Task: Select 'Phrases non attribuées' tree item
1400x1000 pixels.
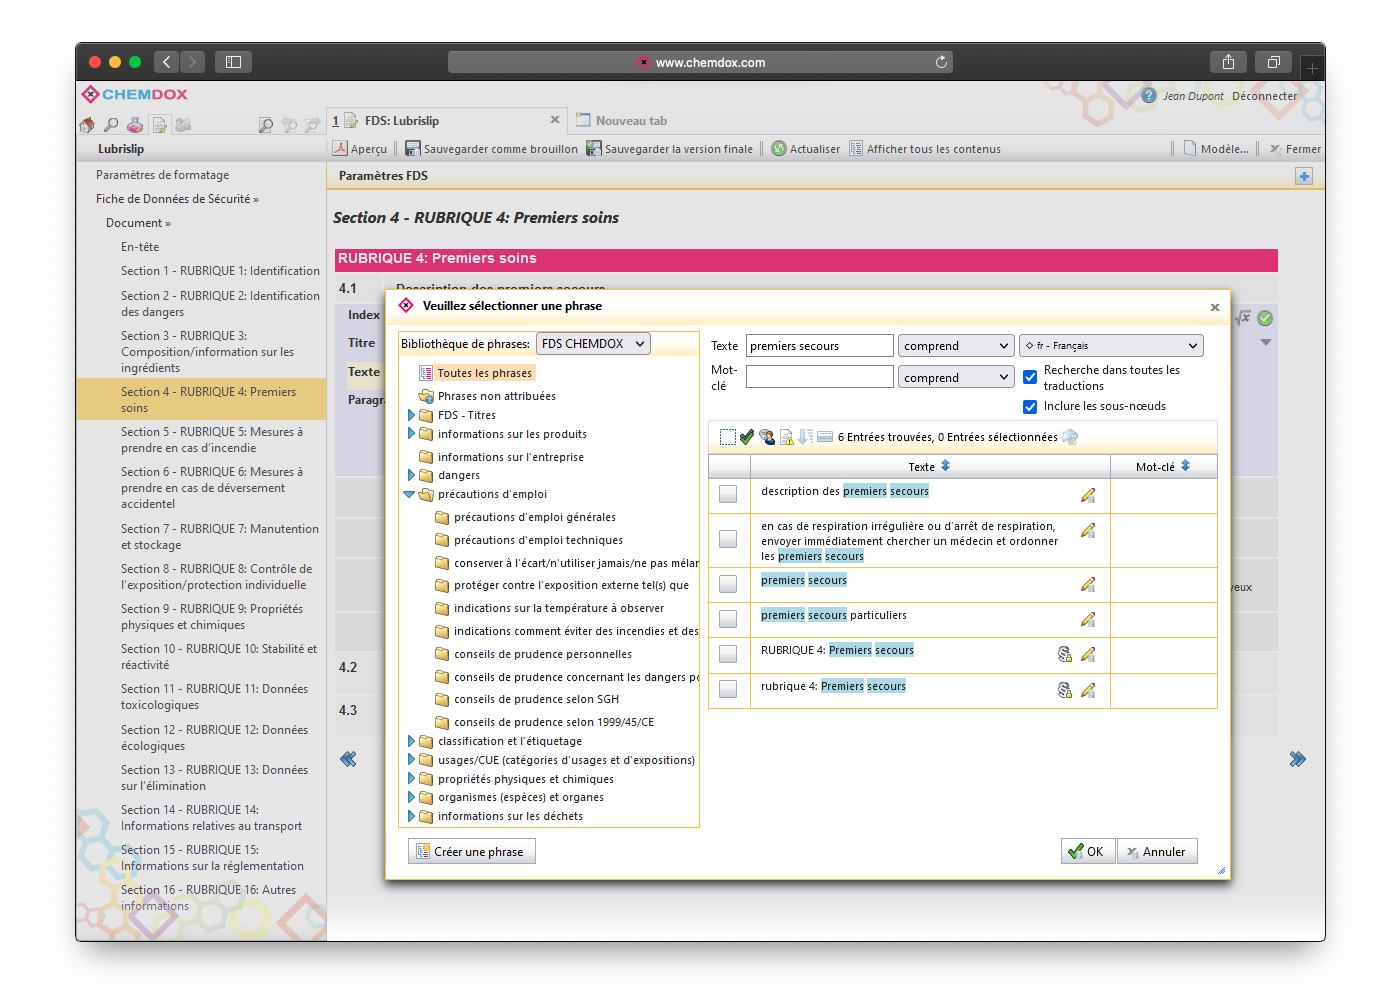Action: click(x=487, y=396)
